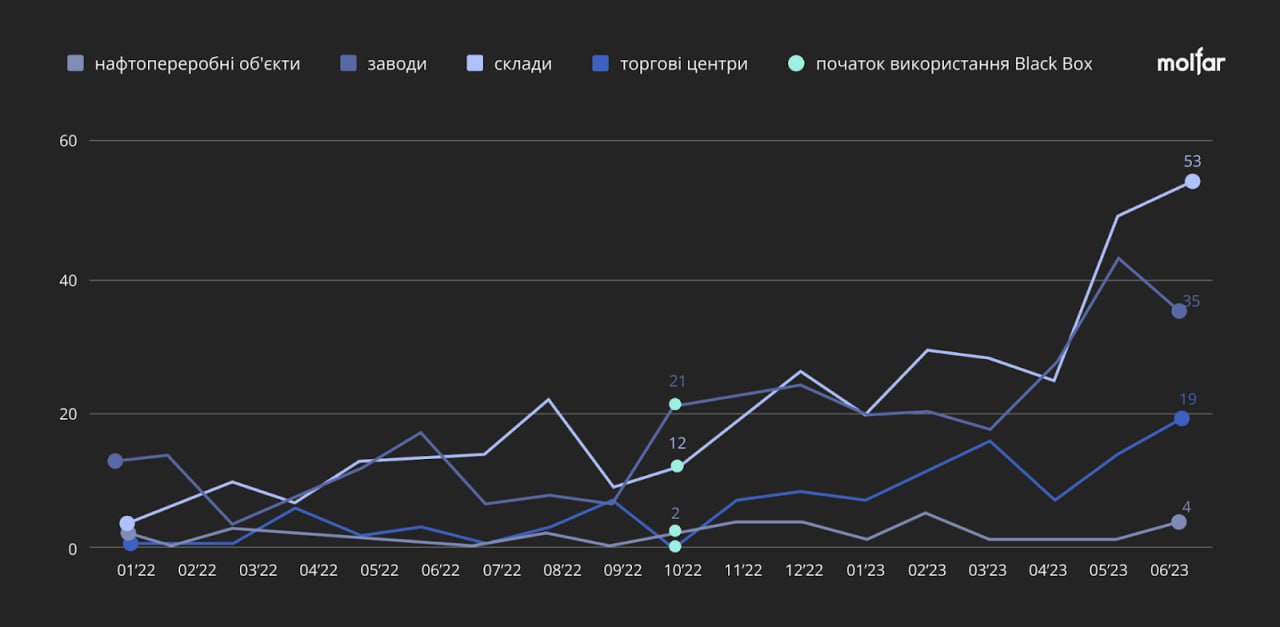This screenshot has height=627, width=1280.
Task: Select the заводи legend label text
Action: pos(397,64)
